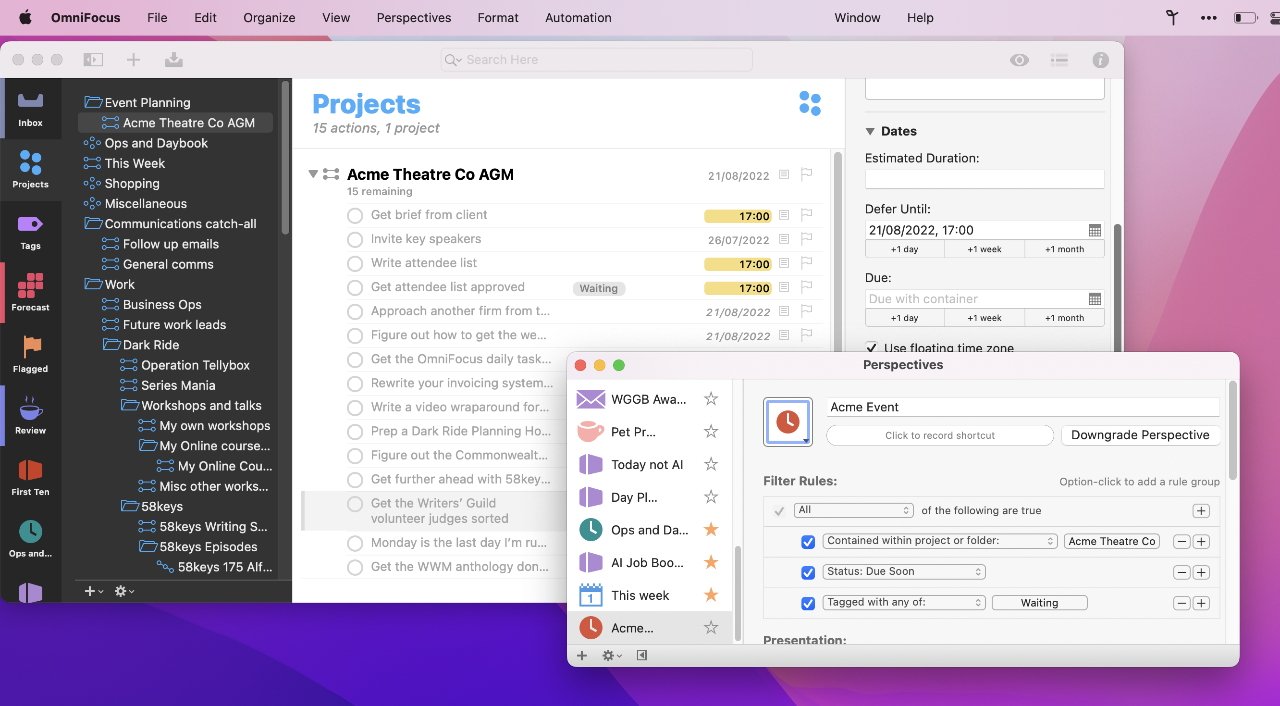The image size is (1280, 706).
Task: Star the Today not AI perspective
Action: click(x=711, y=464)
